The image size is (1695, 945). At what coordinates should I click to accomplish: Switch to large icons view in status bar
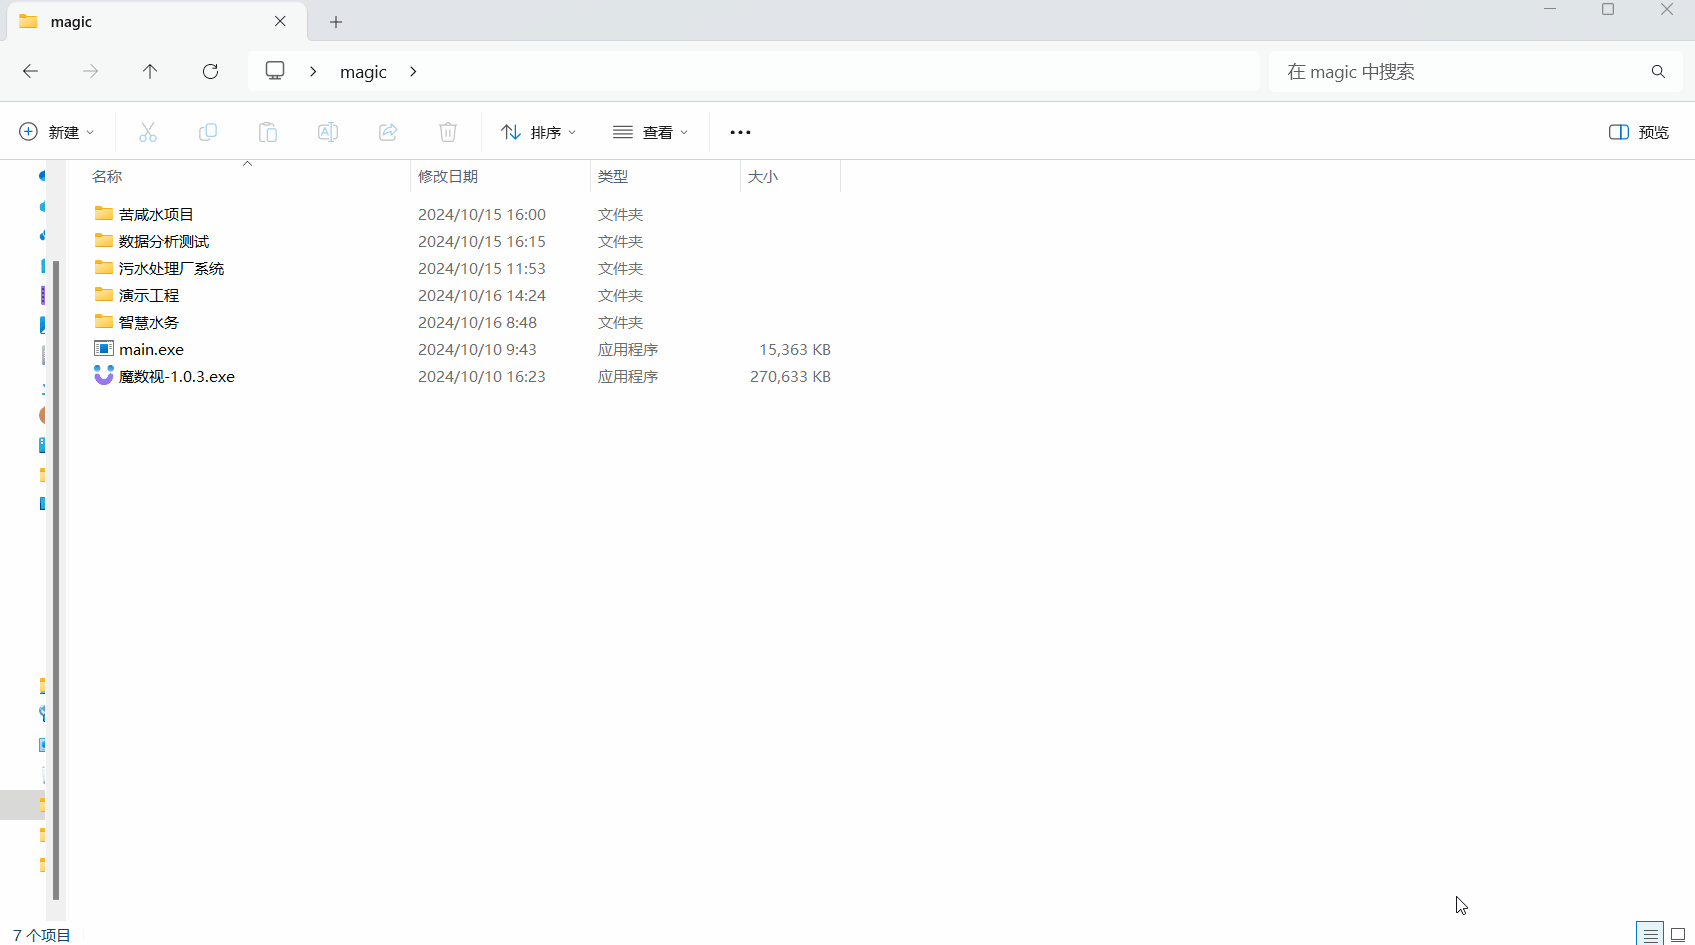point(1678,934)
